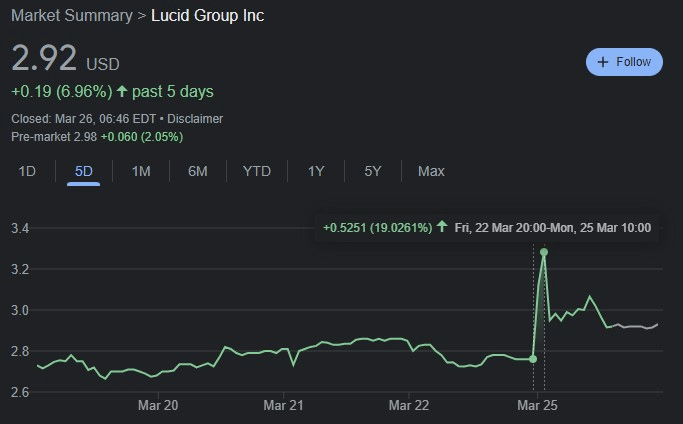Viewport: 683px width, 424px height.
Task: Select the 5D time range tab
Action: point(84,171)
